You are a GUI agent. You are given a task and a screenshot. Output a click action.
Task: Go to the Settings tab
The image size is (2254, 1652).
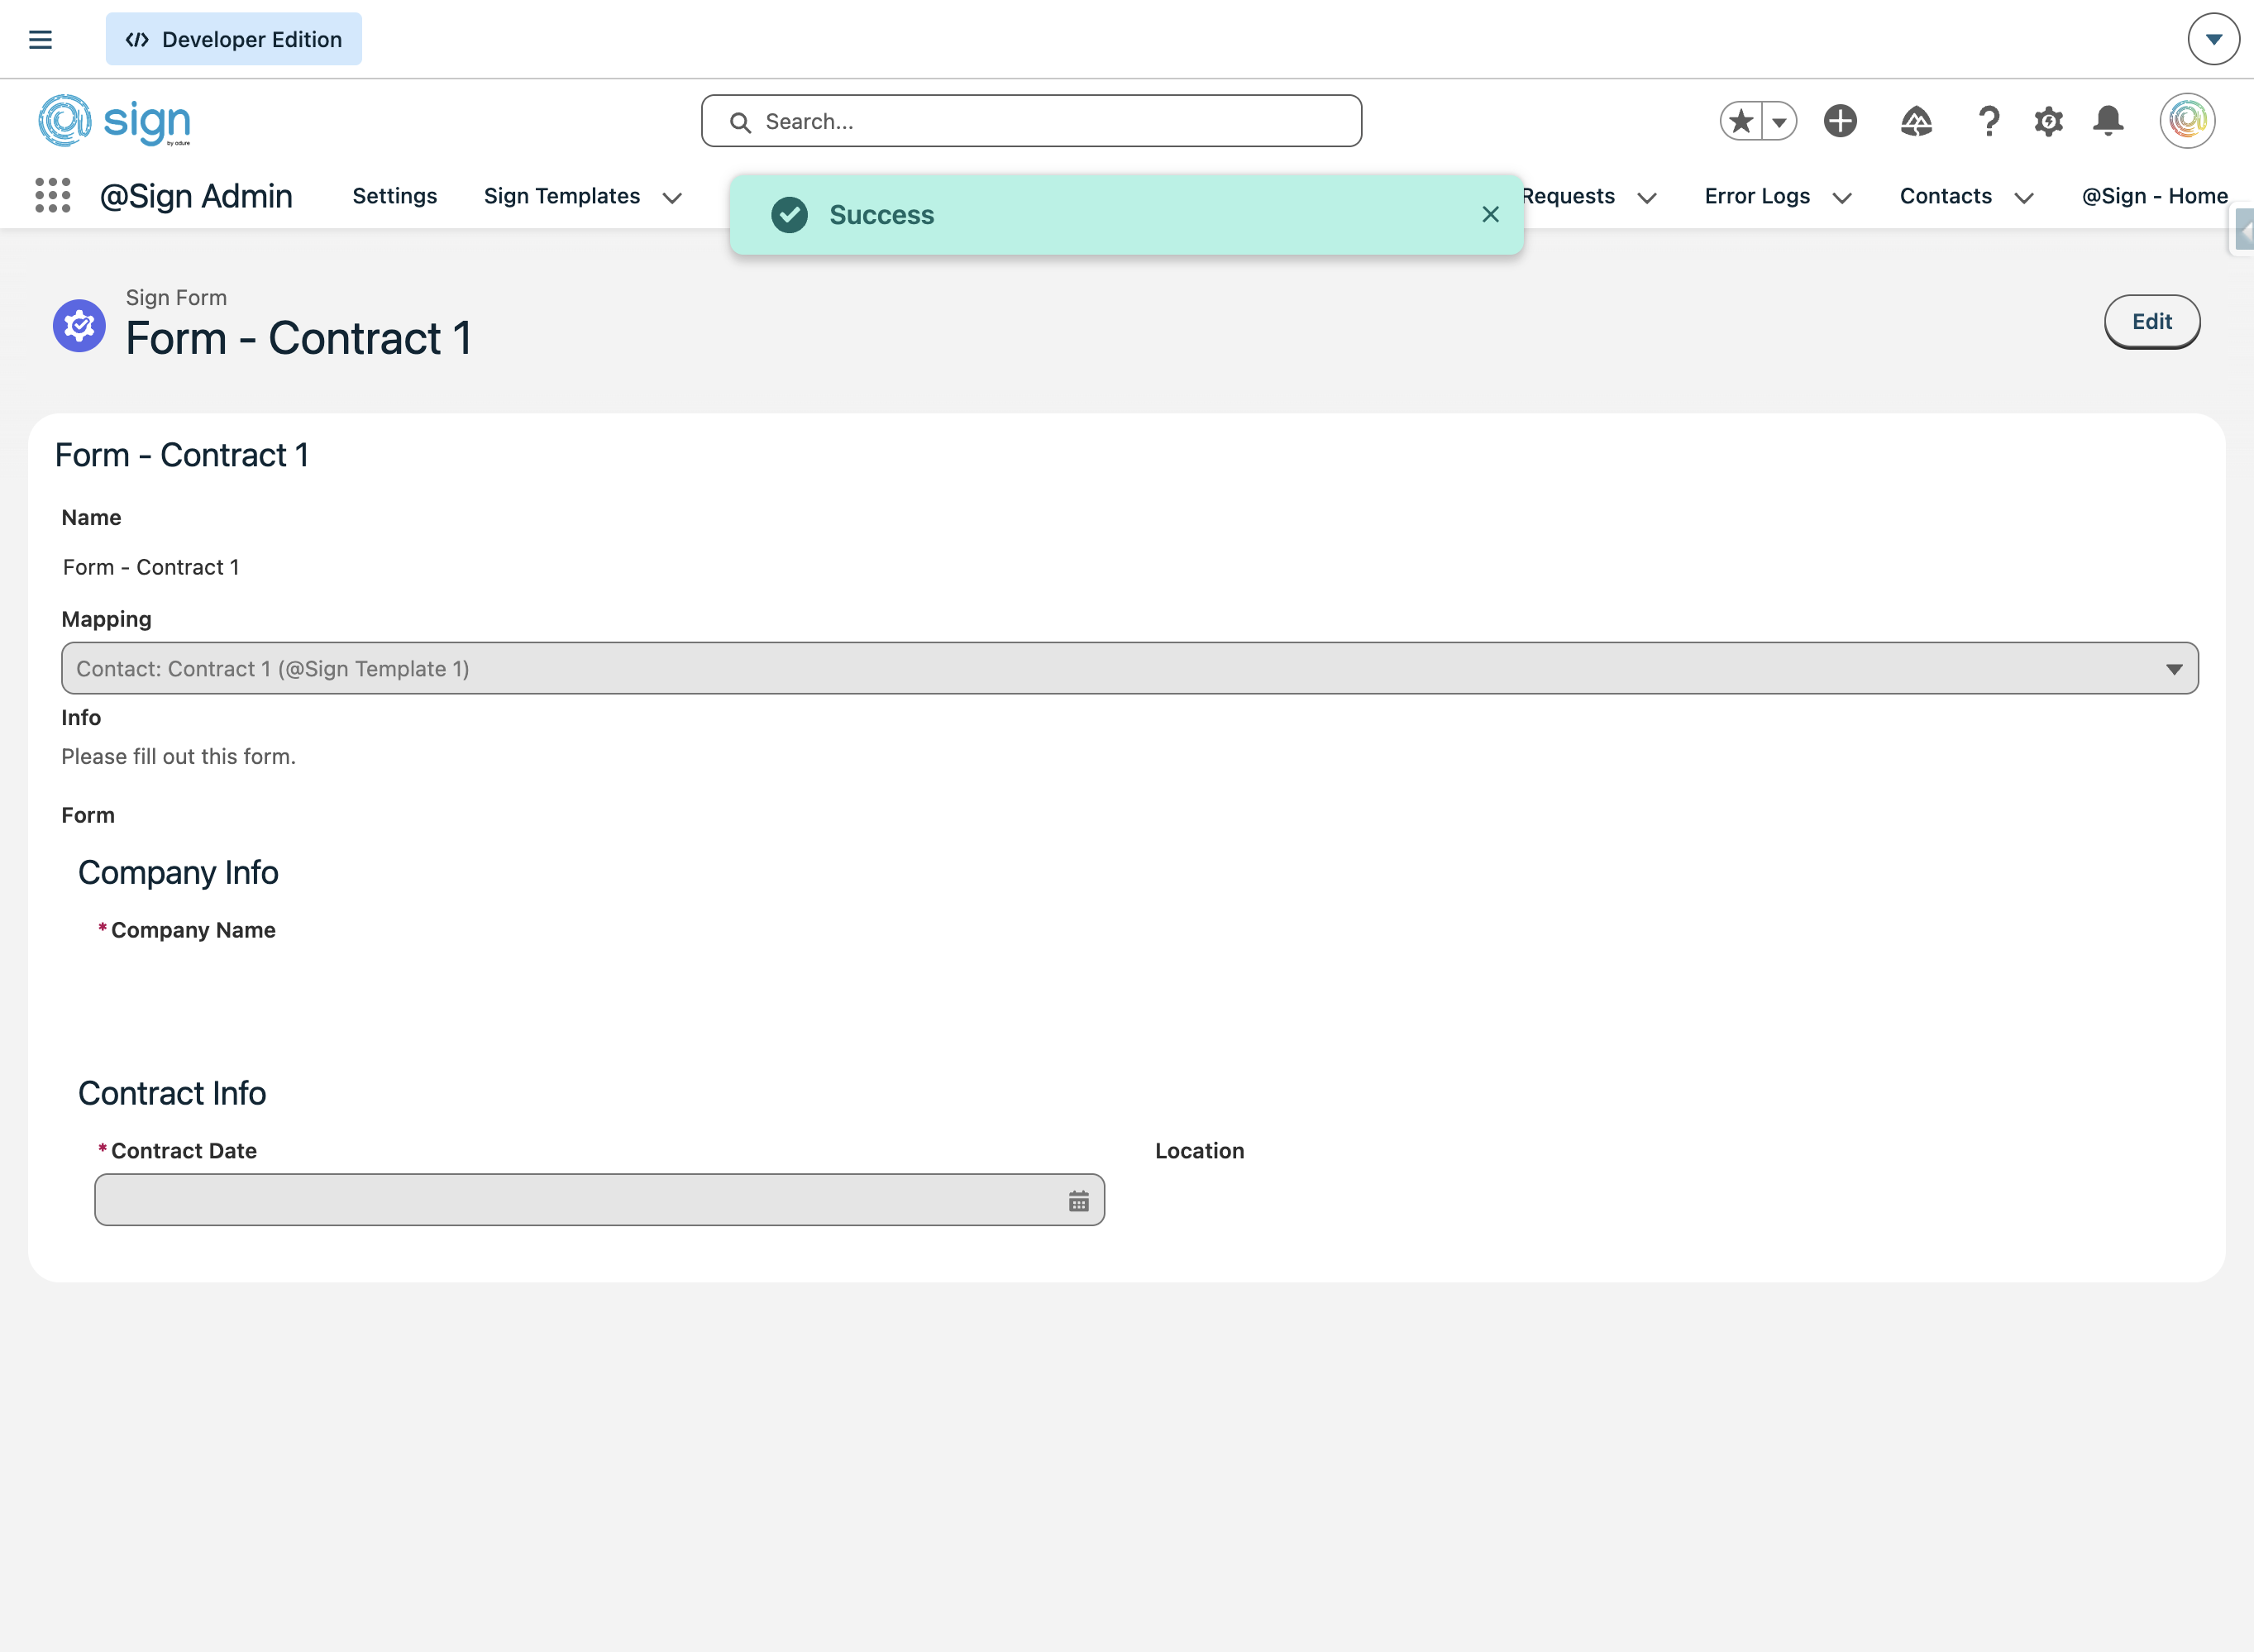pyautogui.click(x=394, y=196)
